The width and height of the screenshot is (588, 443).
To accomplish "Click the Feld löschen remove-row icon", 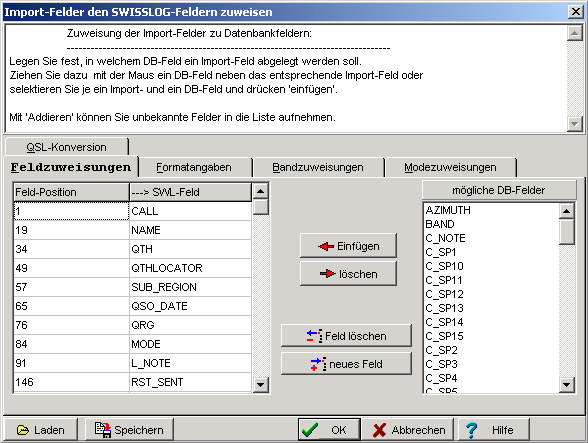I will click(314, 336).
